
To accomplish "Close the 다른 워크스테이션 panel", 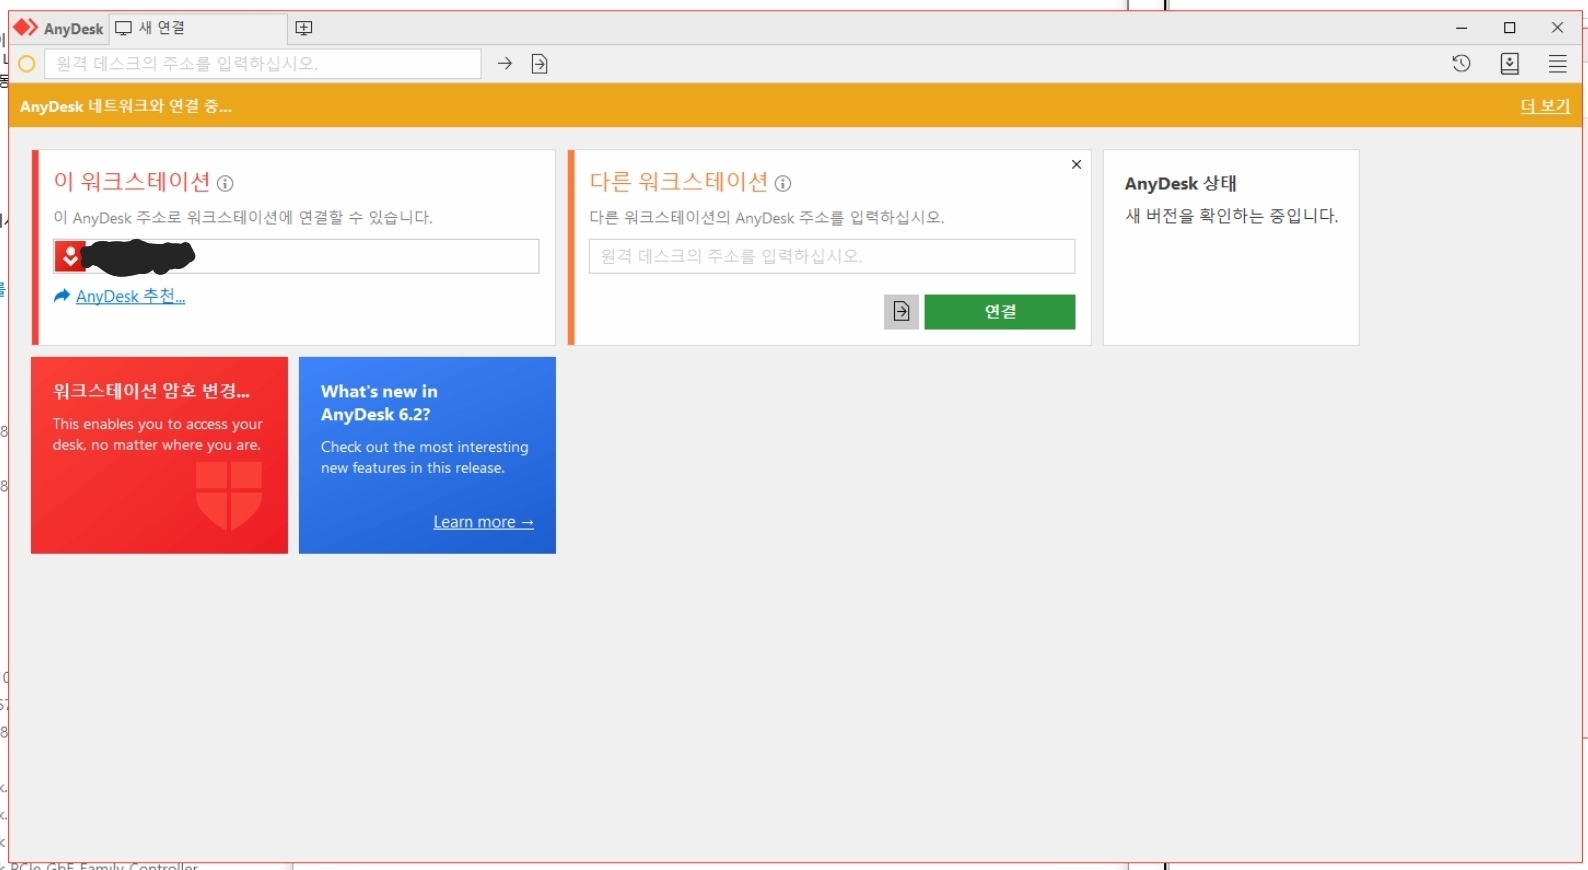I will [1076, 164].
